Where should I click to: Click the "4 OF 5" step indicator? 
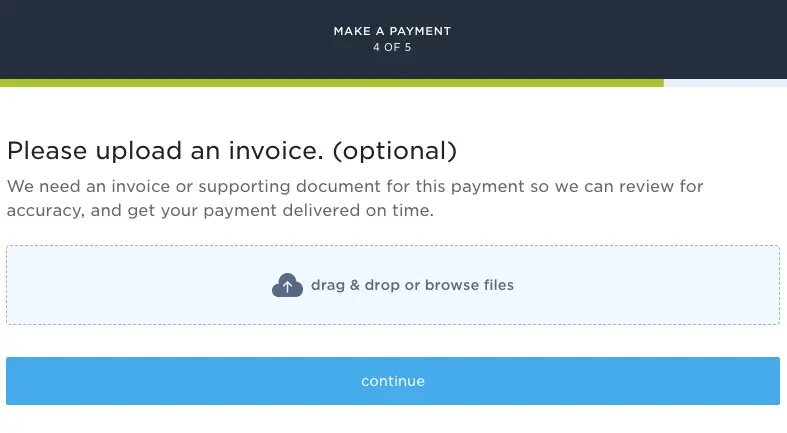pos(392,47)
